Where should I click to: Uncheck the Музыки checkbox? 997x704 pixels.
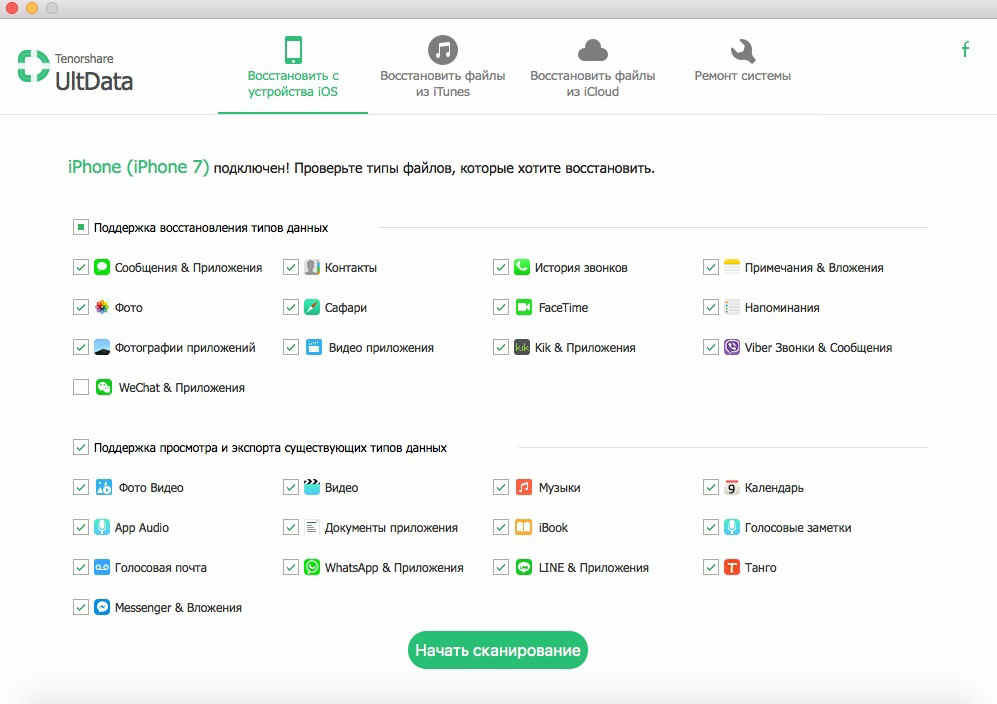tap(501, 488)
